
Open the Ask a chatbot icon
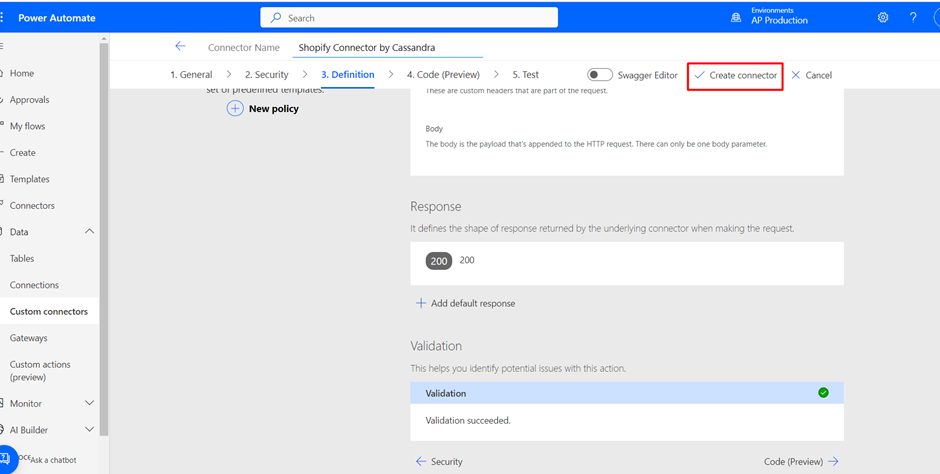(x=6, y=459)
